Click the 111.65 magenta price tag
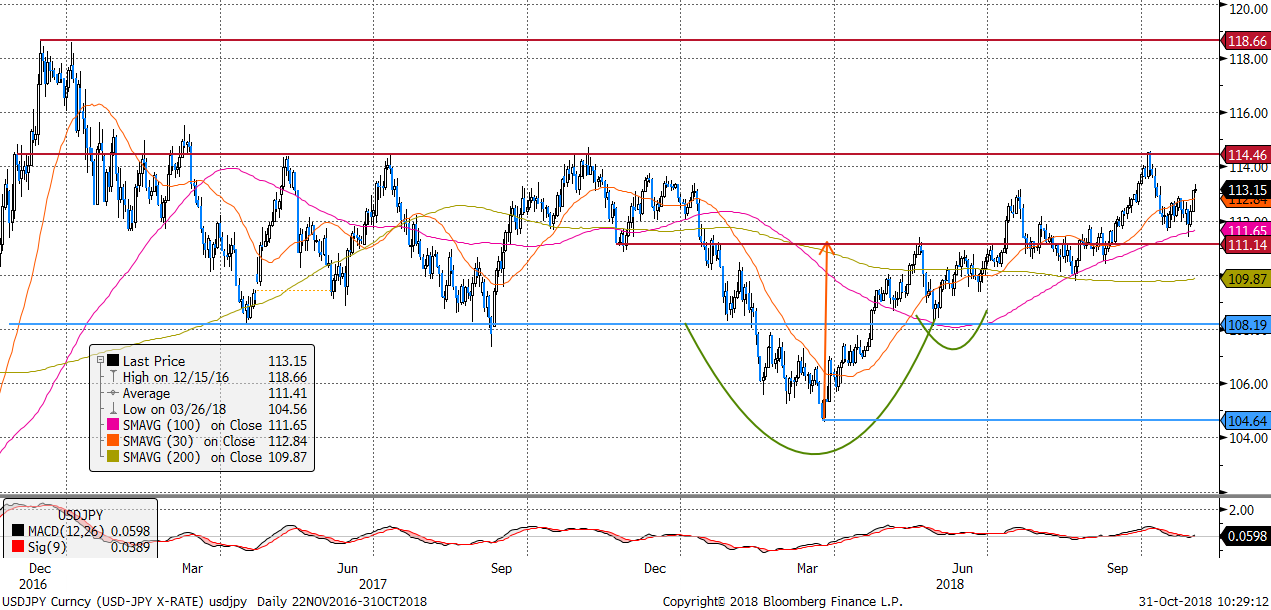This screenshot has width=1271, height=610. tap(1246, 230)
